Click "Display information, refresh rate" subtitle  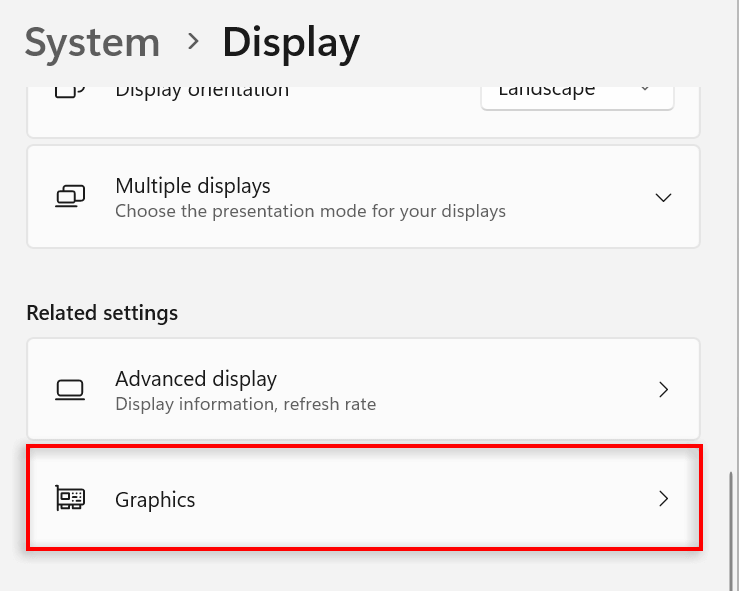coord(245,405)
